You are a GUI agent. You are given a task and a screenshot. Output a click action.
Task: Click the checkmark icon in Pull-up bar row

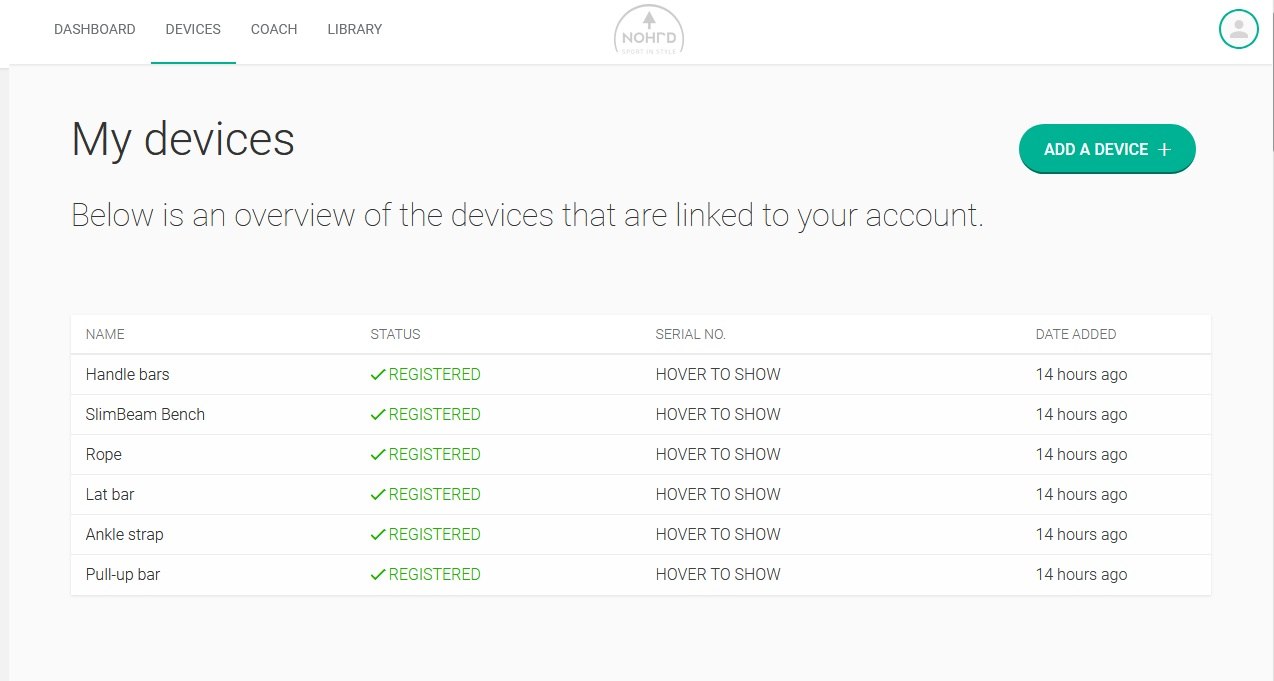377,575
